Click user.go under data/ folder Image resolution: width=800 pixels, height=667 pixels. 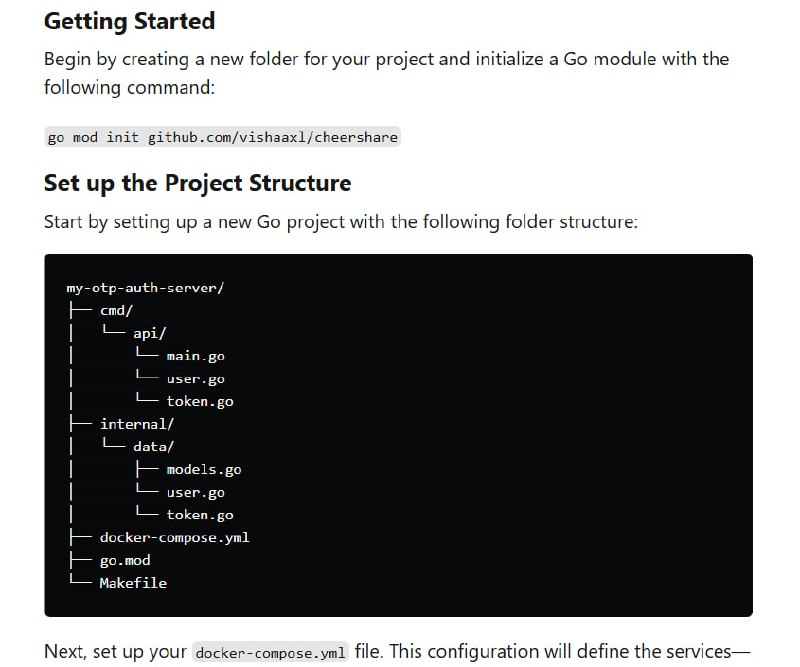pos(195,493)
